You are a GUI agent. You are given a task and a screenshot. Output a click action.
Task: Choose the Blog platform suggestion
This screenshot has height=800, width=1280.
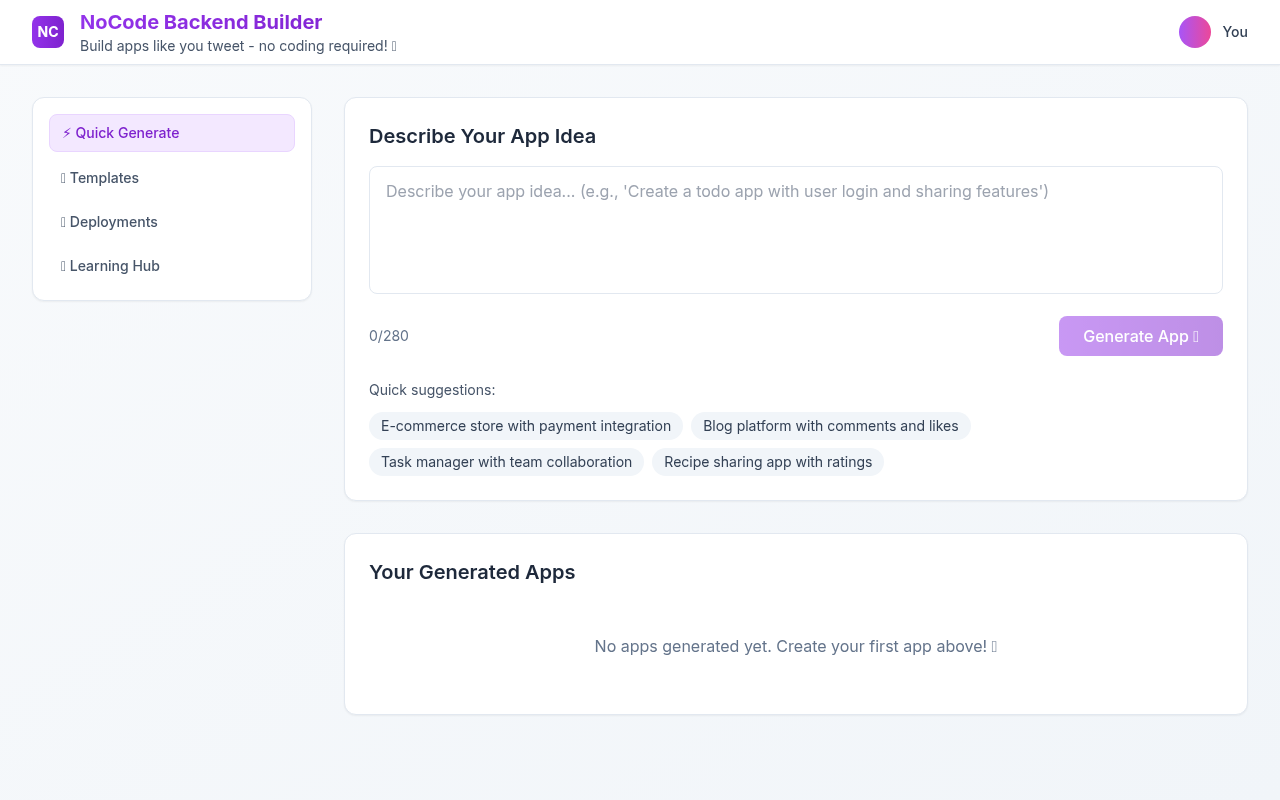click(x=830, y=425)
